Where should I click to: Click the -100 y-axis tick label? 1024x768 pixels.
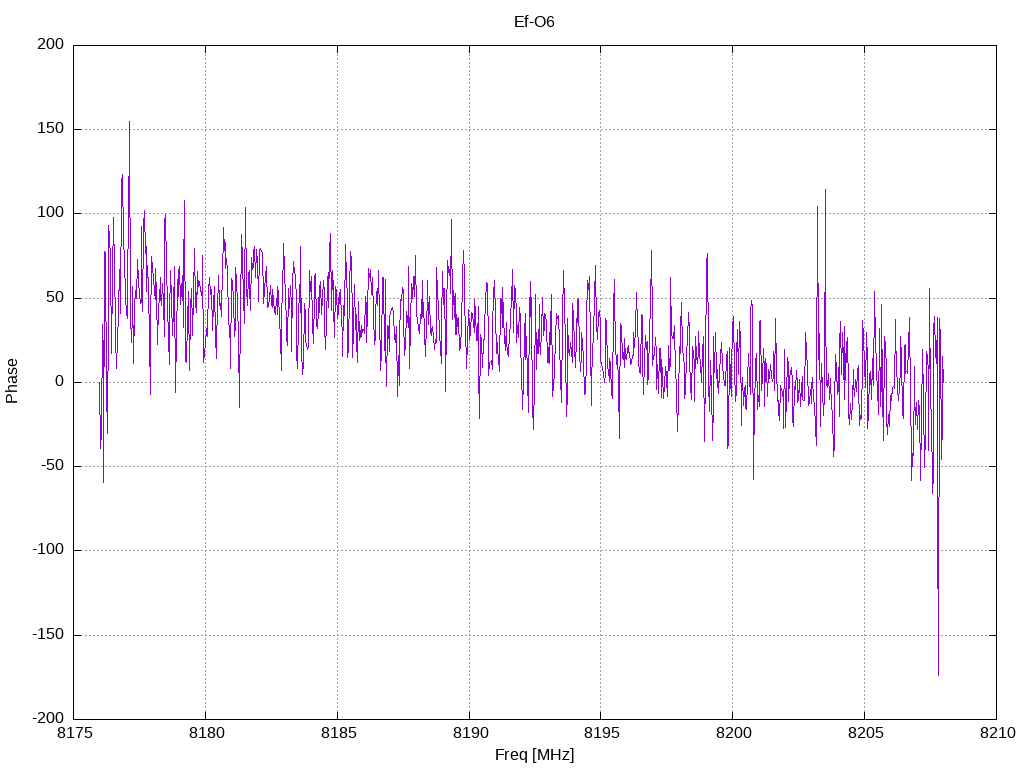tap(48, 550)
